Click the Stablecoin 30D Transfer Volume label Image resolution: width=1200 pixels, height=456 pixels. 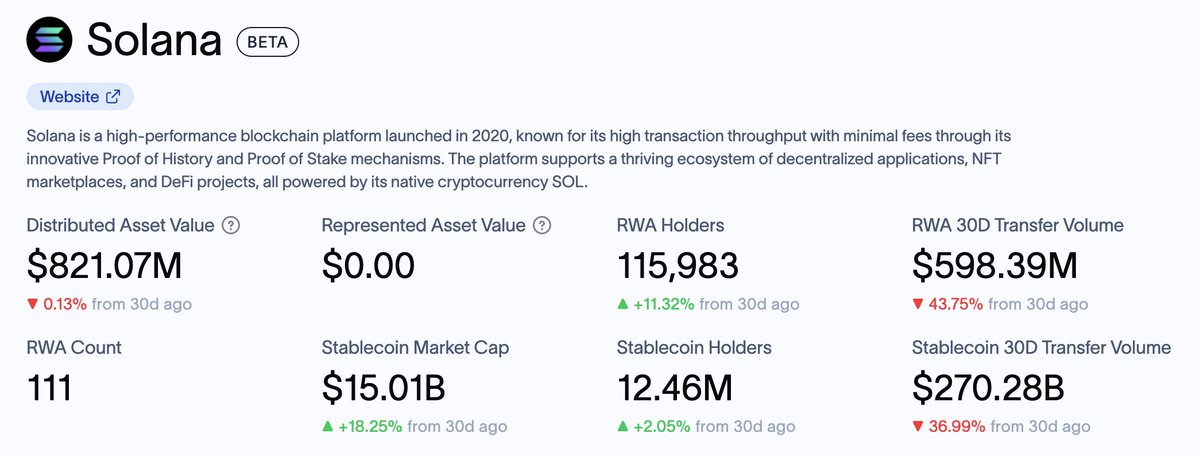pyautogui.click(x=1041, y=348)
